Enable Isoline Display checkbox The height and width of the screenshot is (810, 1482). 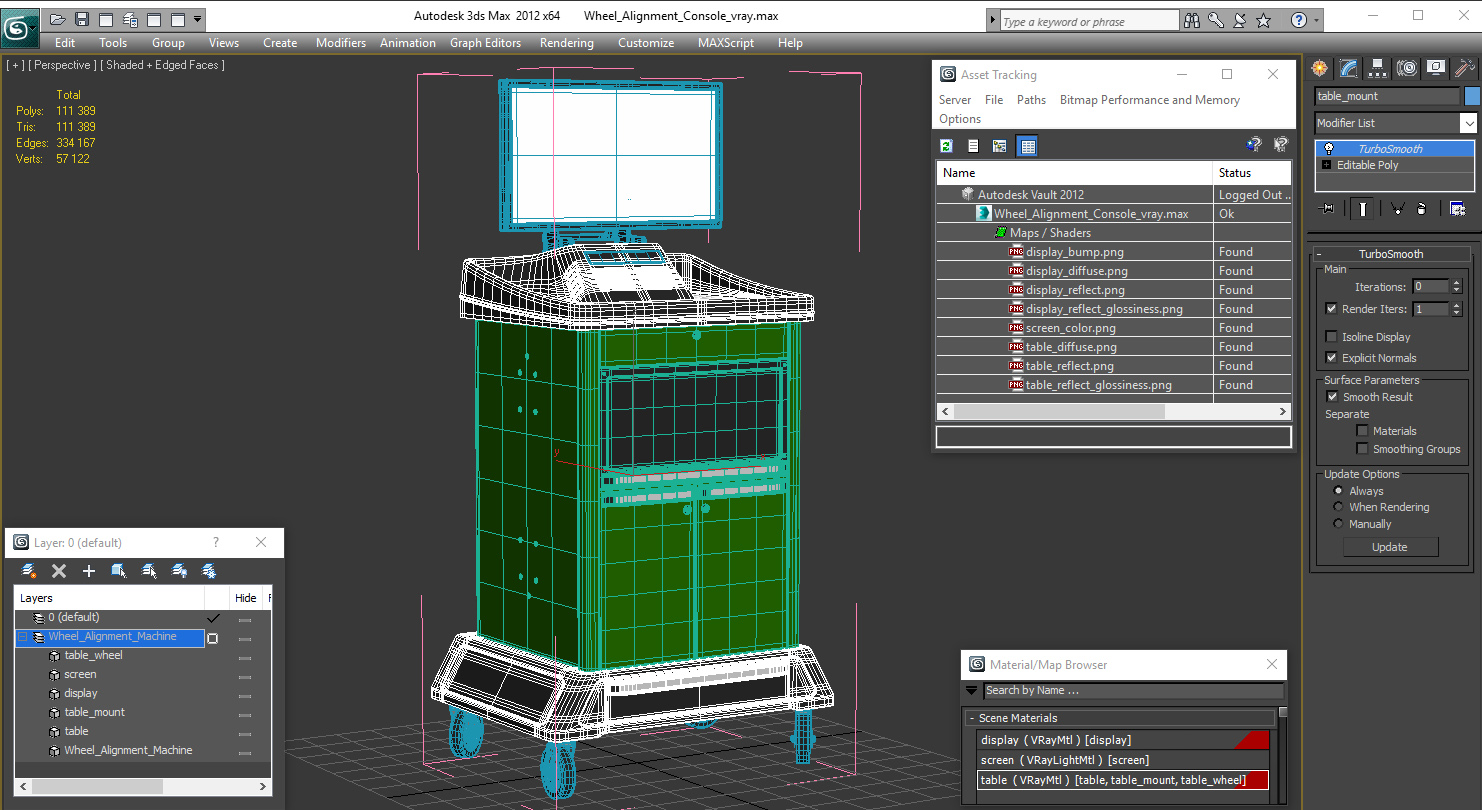tap(1331, 337)
